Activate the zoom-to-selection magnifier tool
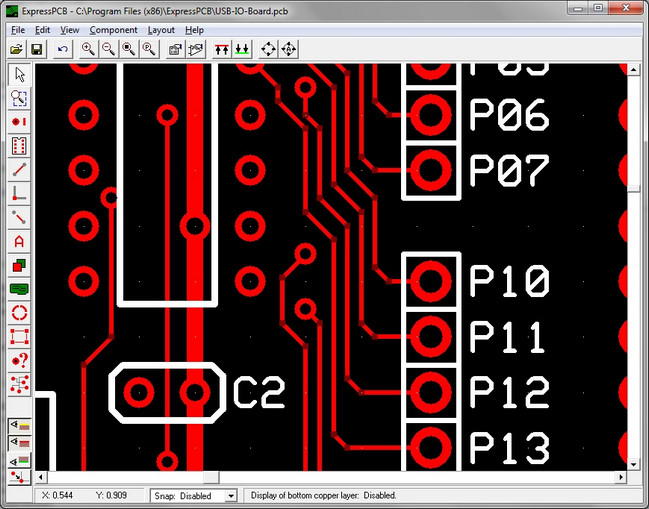Viewport: 649px width, 509px height. (19, 97)
